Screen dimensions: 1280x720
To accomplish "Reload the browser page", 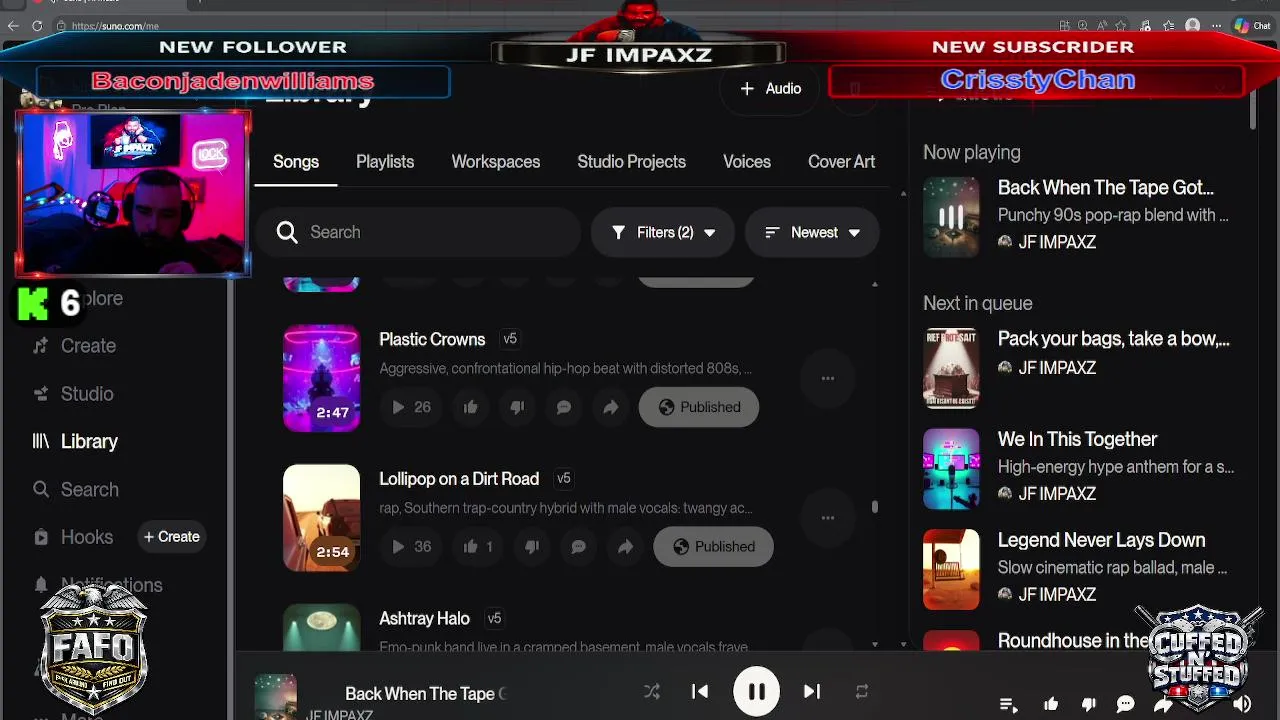I will pyautogui.click(x=37, y=26).
